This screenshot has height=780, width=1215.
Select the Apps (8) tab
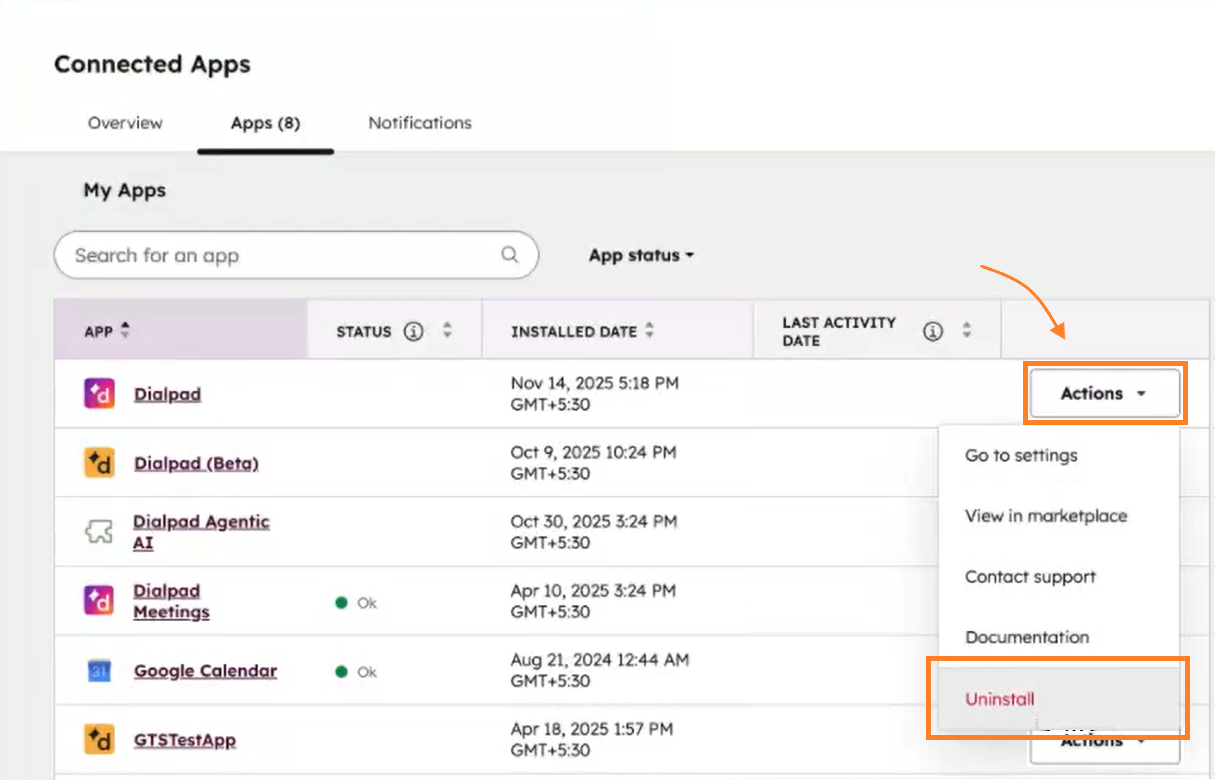tap(265, 123)
